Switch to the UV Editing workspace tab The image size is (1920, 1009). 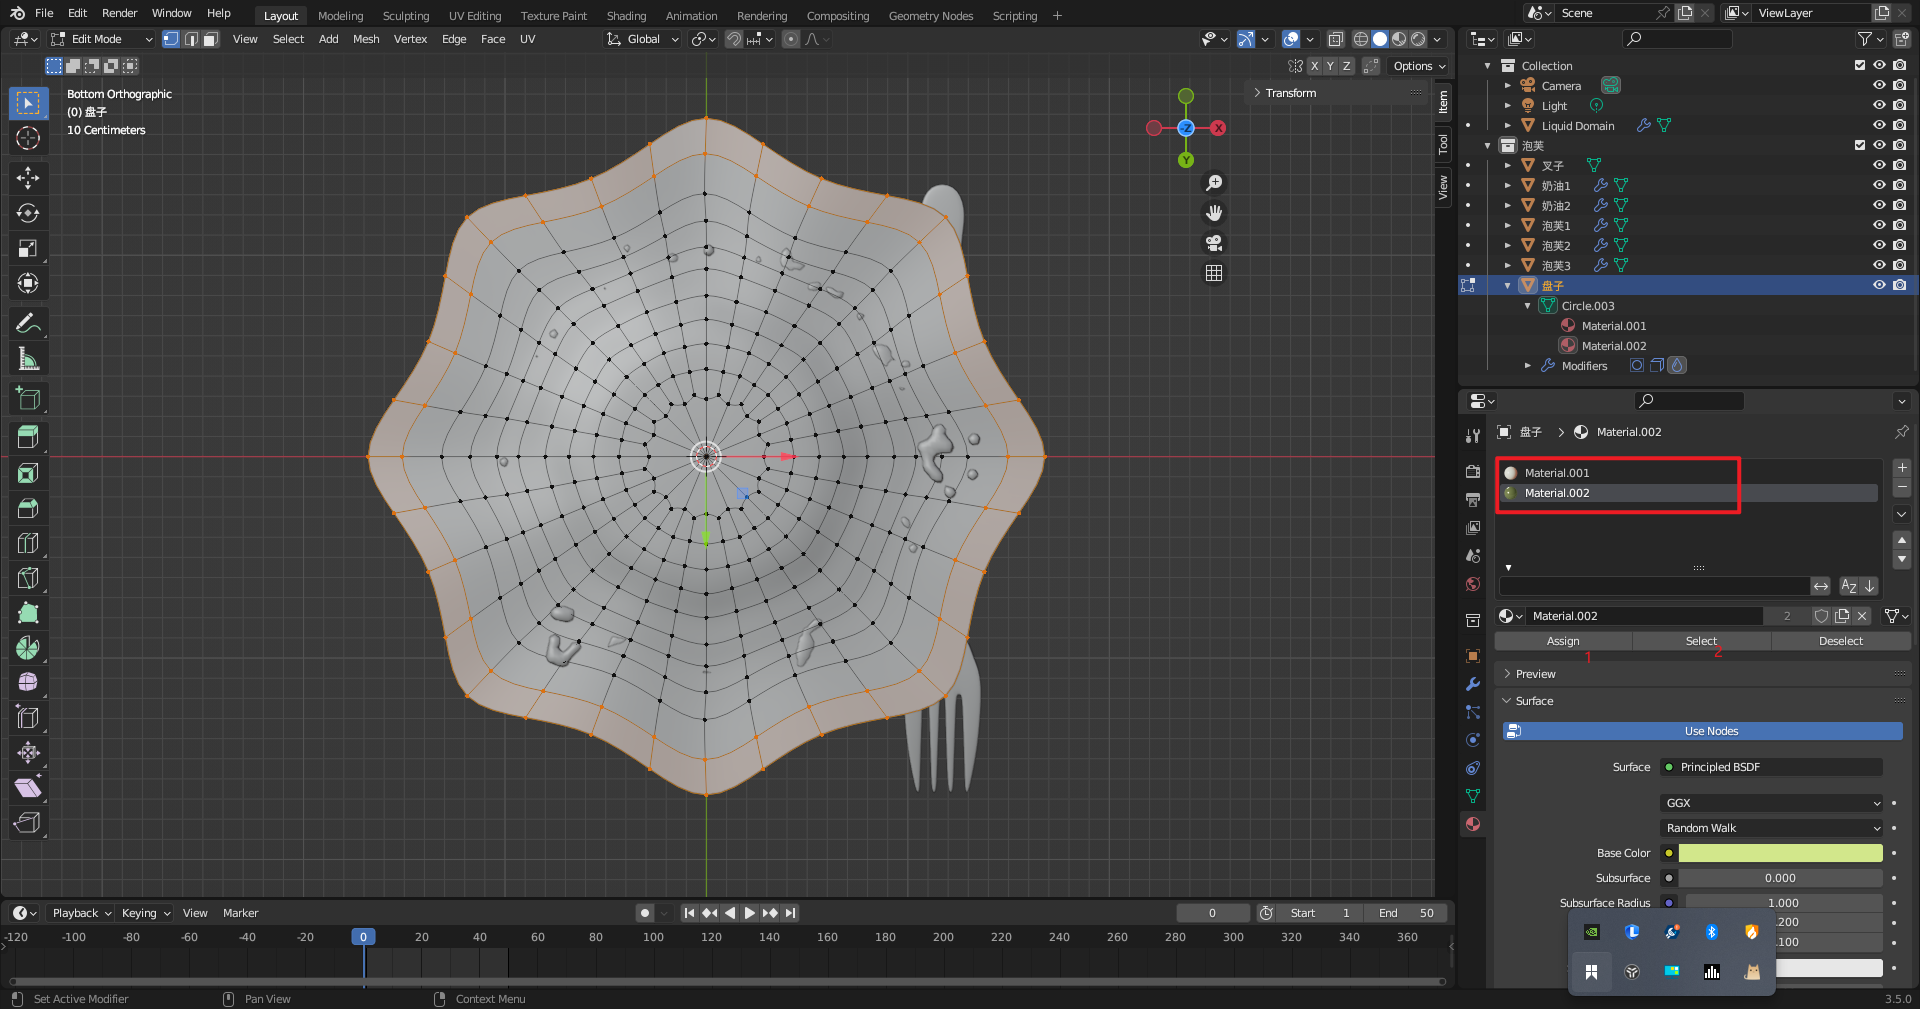point(474,16)
